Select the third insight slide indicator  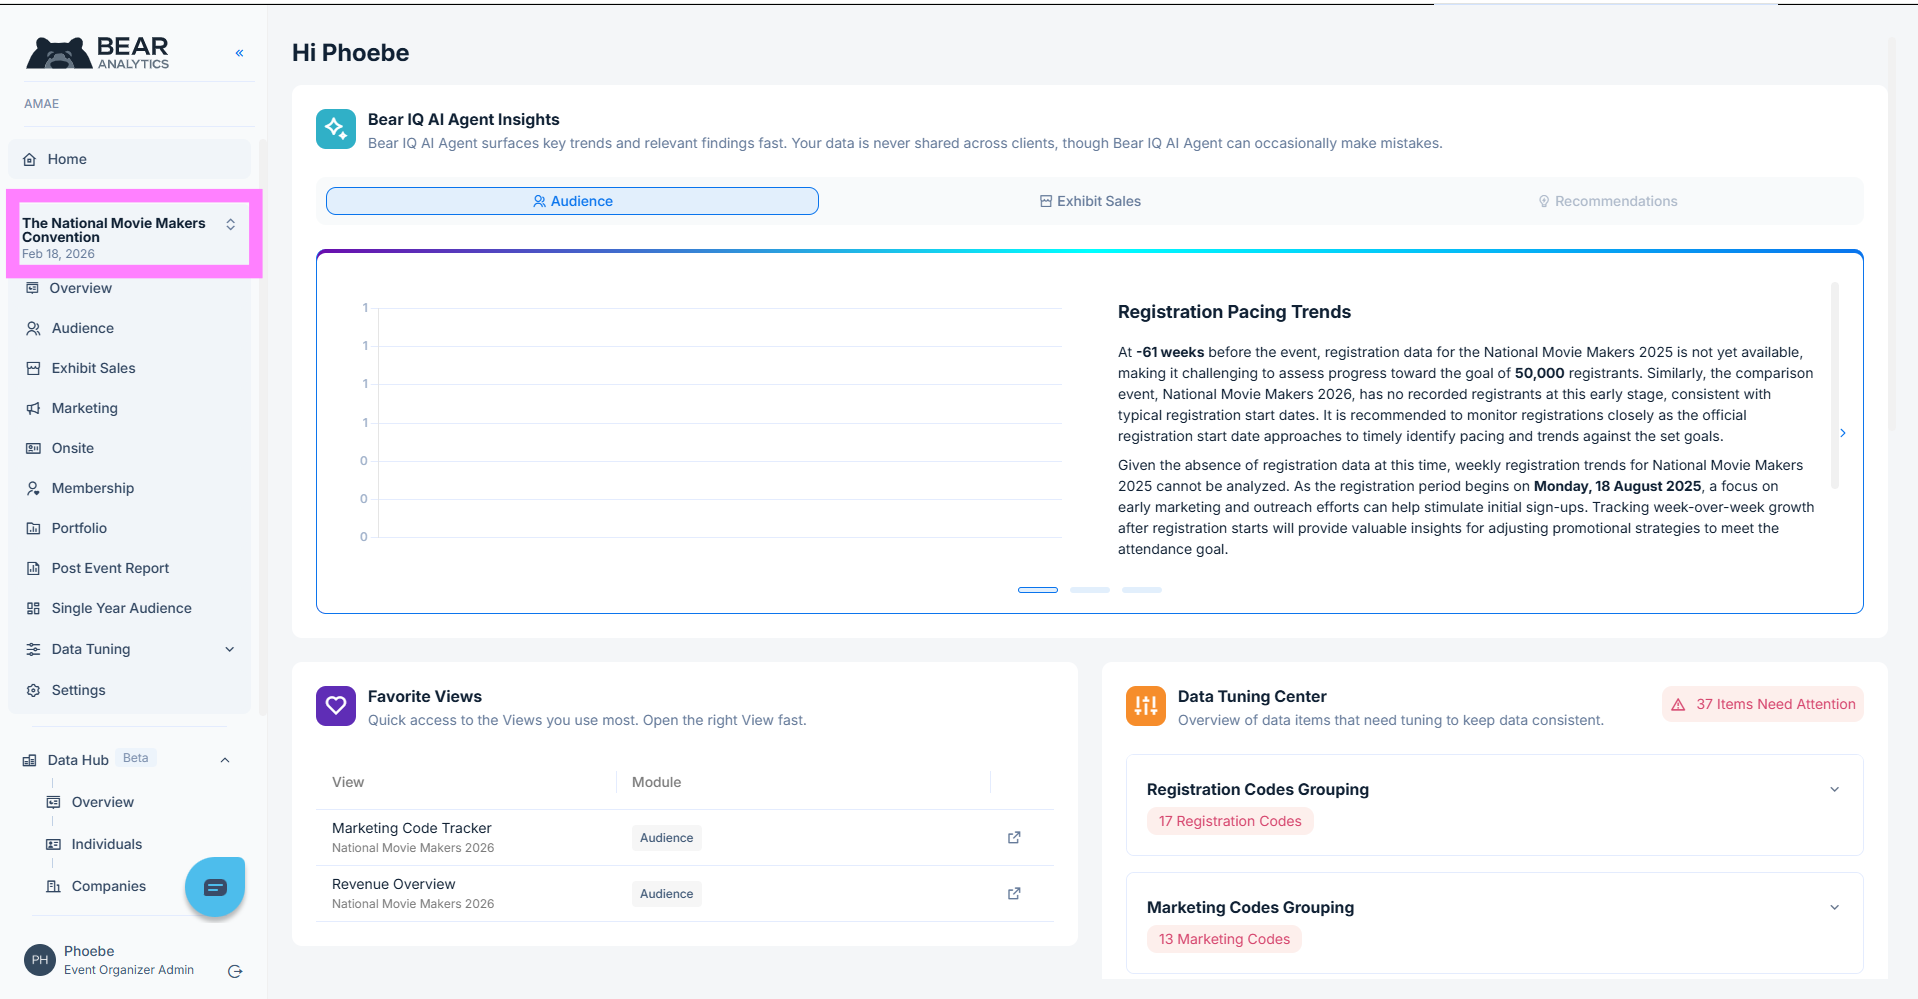[1142, 590]
